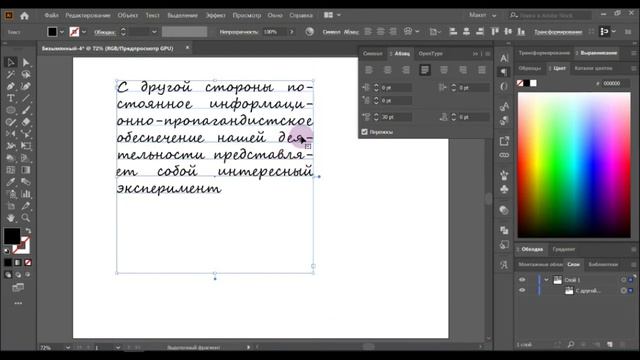Click the Обводка link in control bar
The image size is (640, 360).
[104, 32]
